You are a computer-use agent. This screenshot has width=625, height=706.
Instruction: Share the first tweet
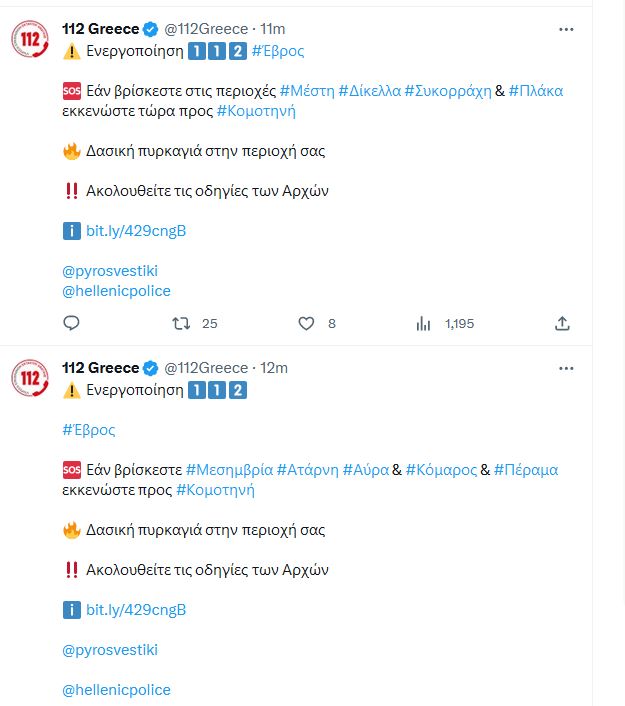[x=562, y=323]
